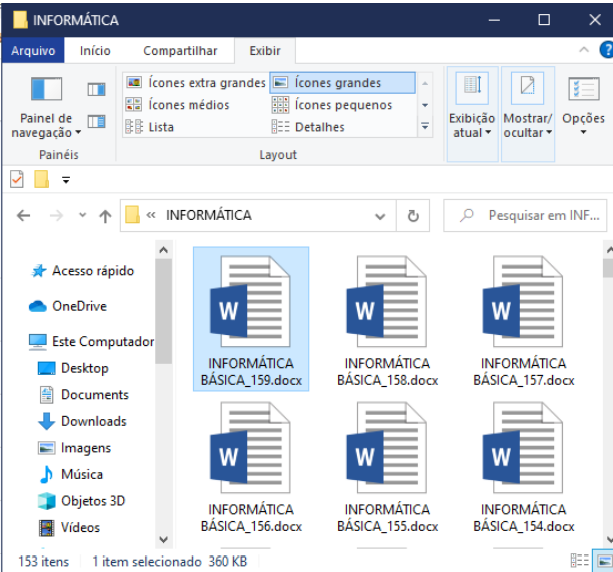
Task: Maximize the INFORMÁTICA window
Action: click(544, 20)
